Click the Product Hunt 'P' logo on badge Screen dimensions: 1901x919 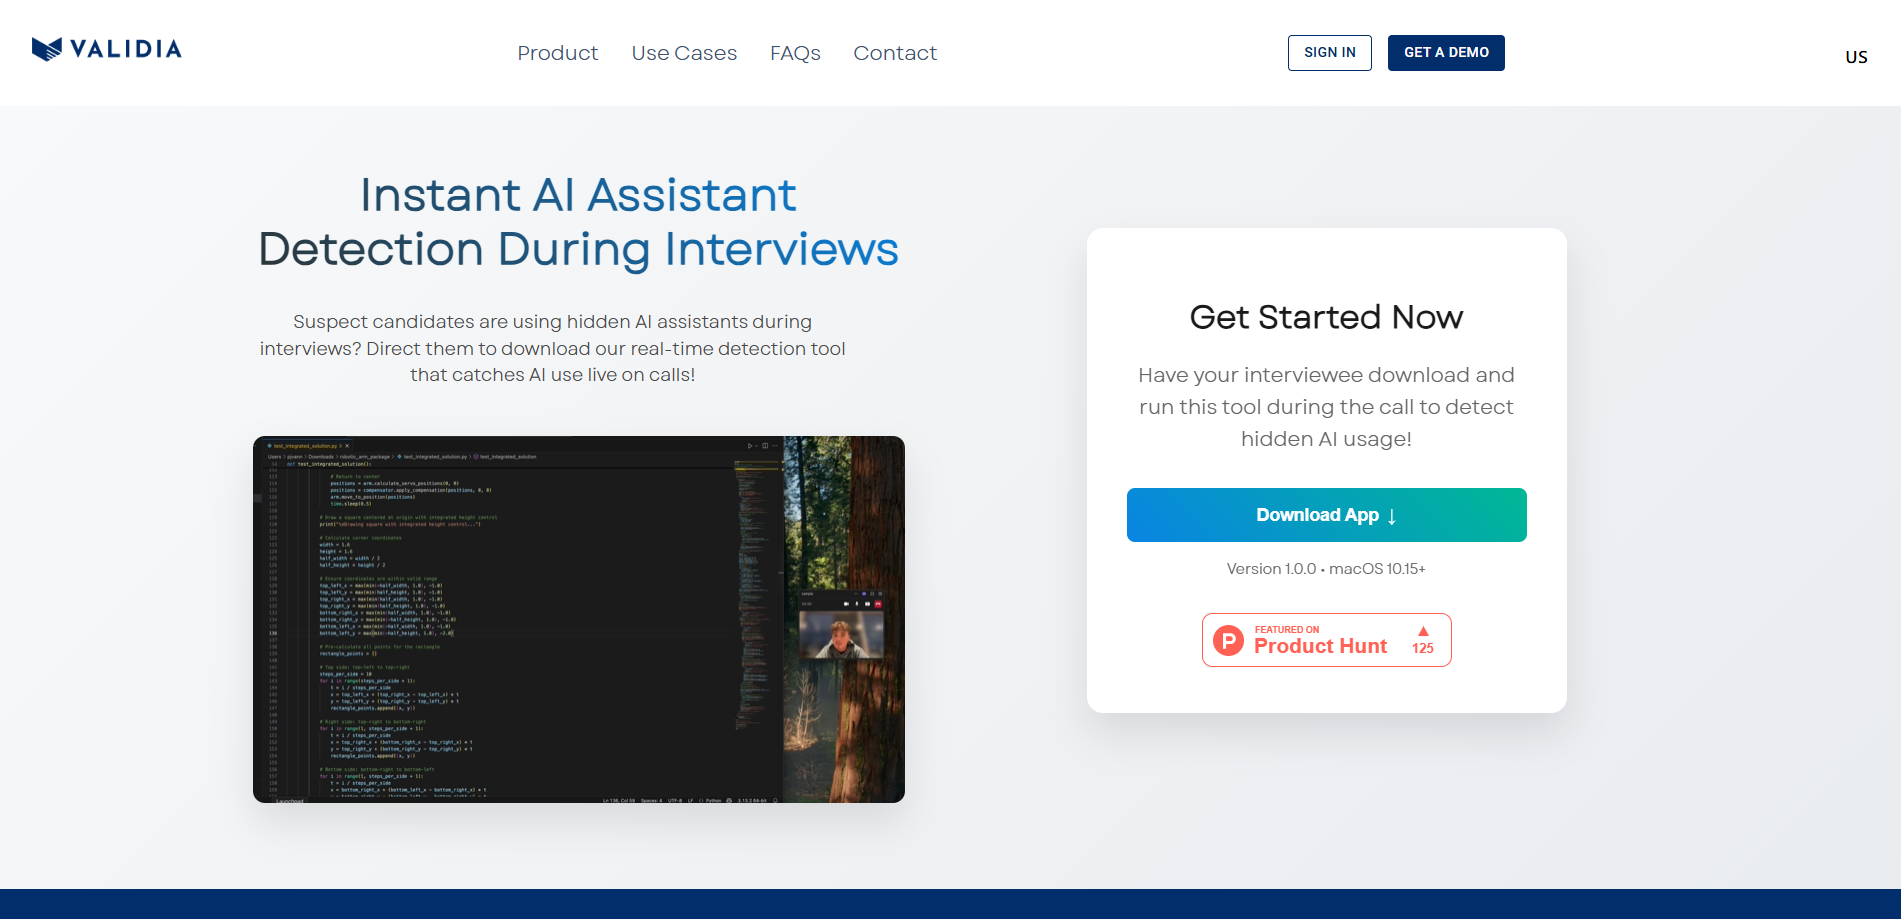pos(1227,639)
